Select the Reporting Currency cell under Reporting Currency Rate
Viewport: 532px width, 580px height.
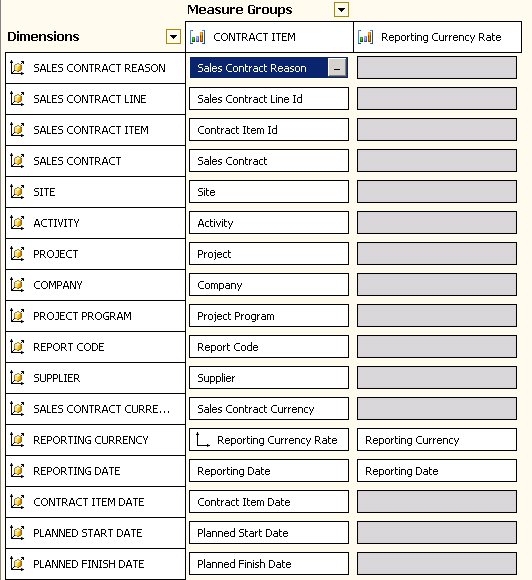[x=437, y=440]
